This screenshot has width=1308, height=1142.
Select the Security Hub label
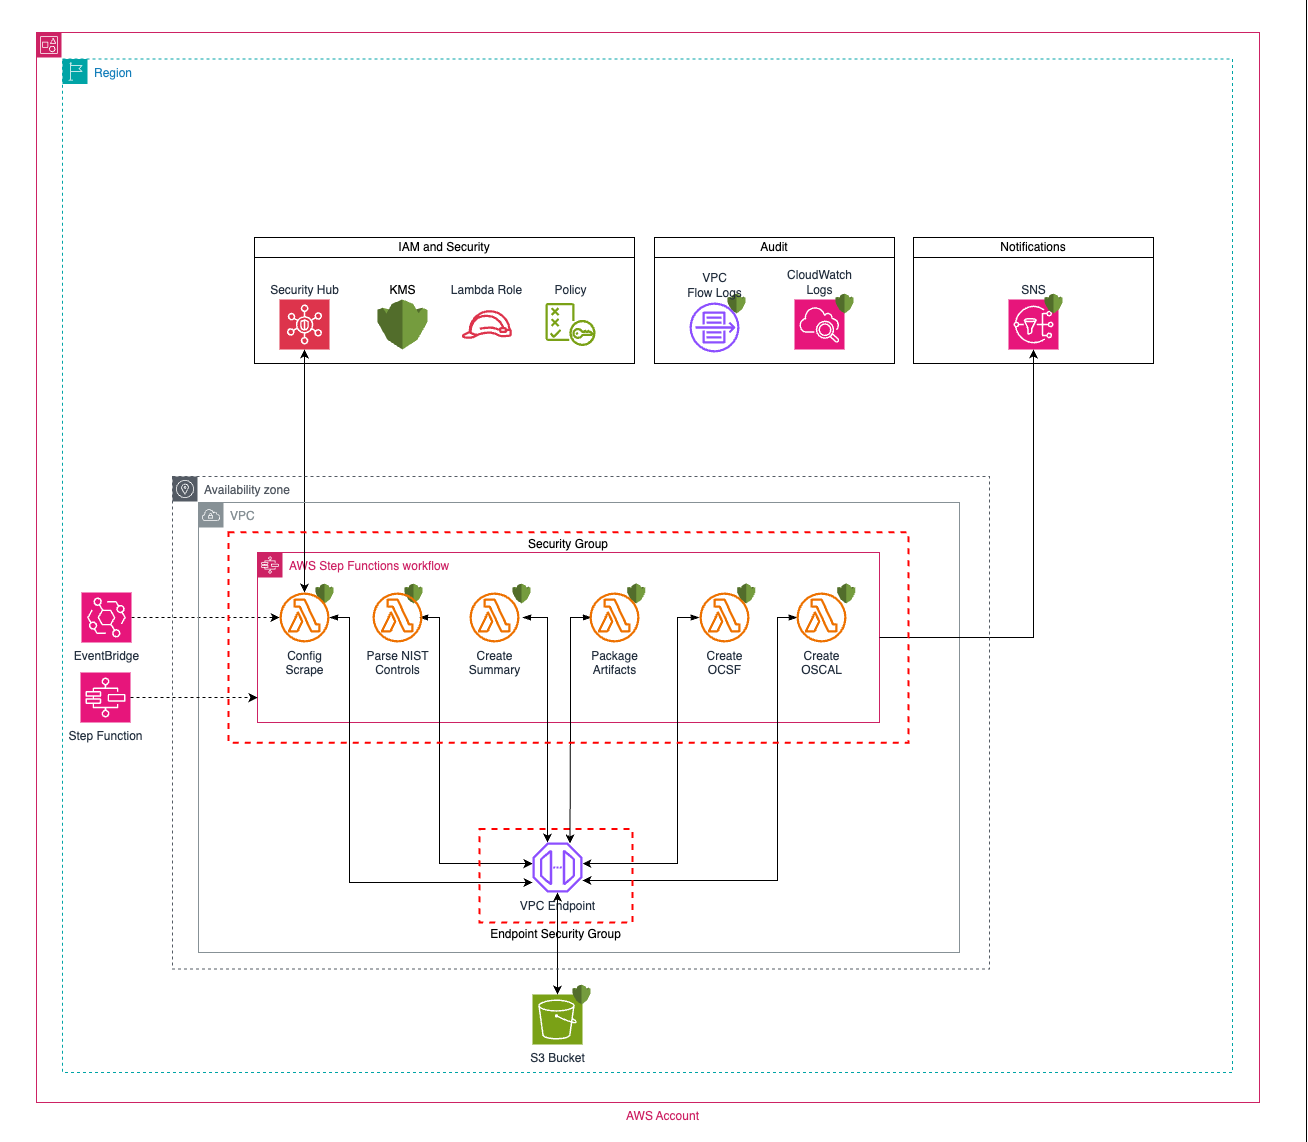[304, 290]
